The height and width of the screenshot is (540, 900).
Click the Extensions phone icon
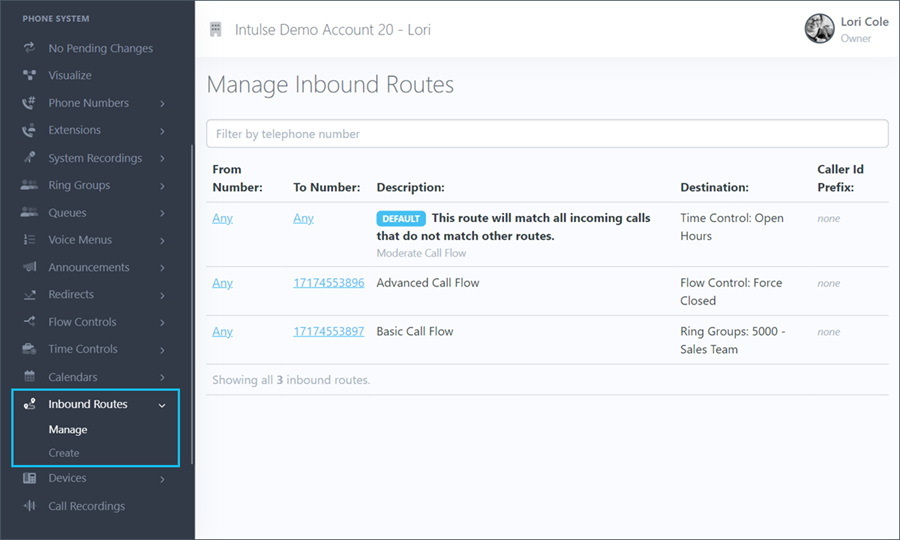pyautogui.click(x=29, y=130)
